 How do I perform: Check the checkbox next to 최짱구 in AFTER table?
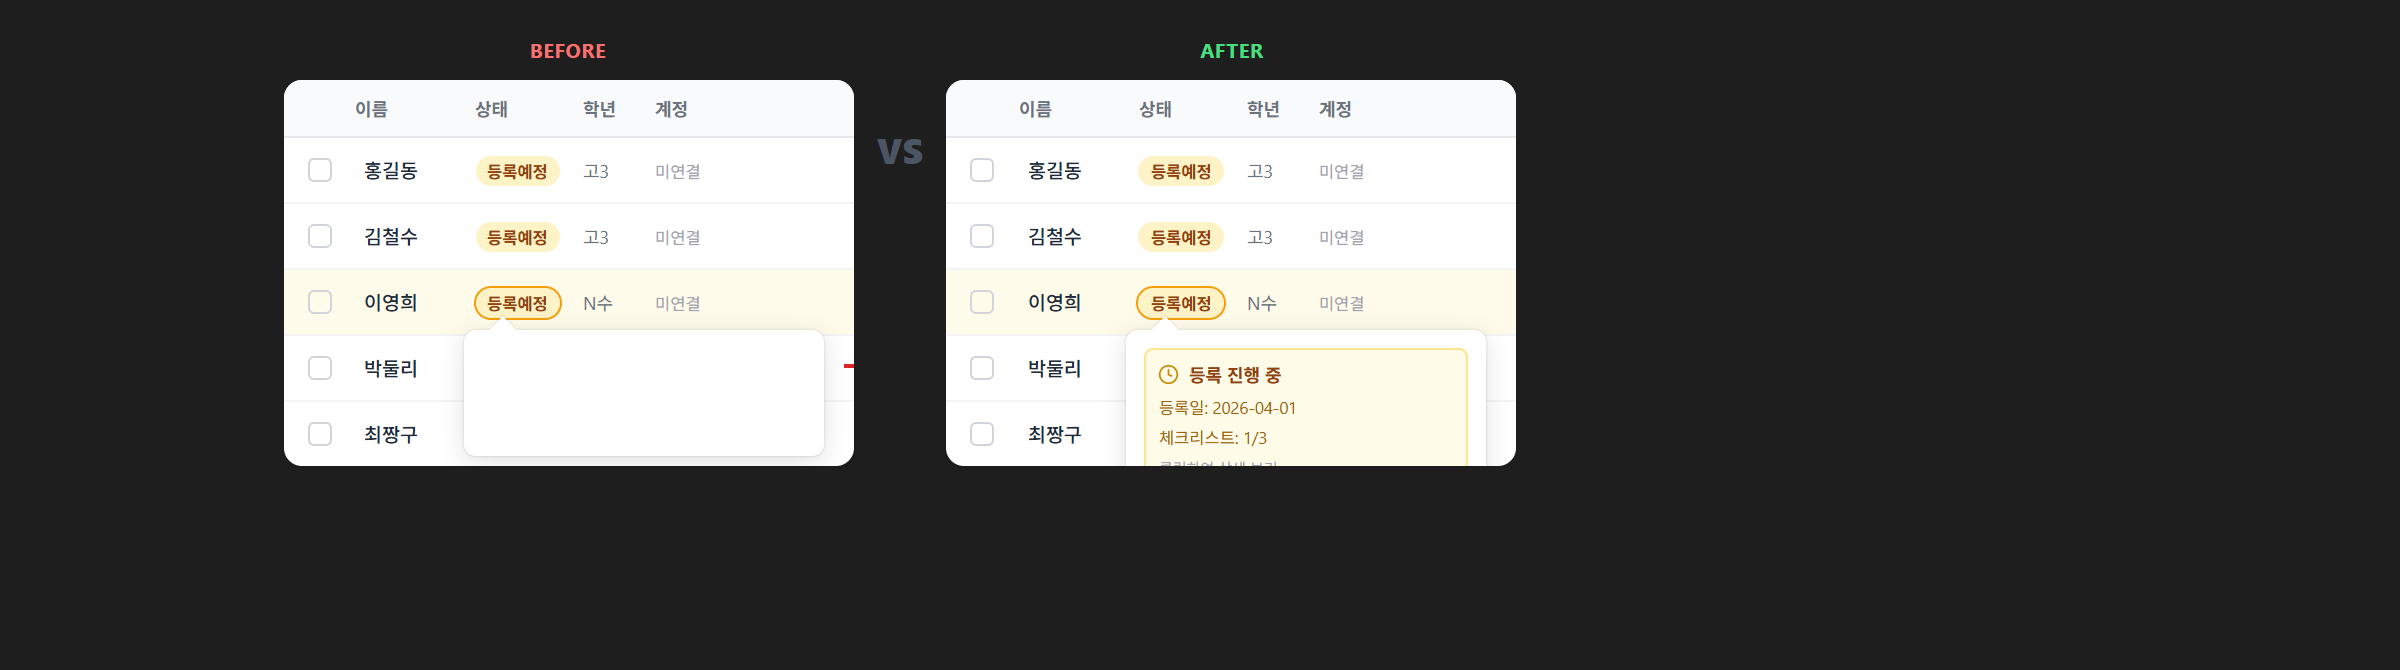[981, 433]
